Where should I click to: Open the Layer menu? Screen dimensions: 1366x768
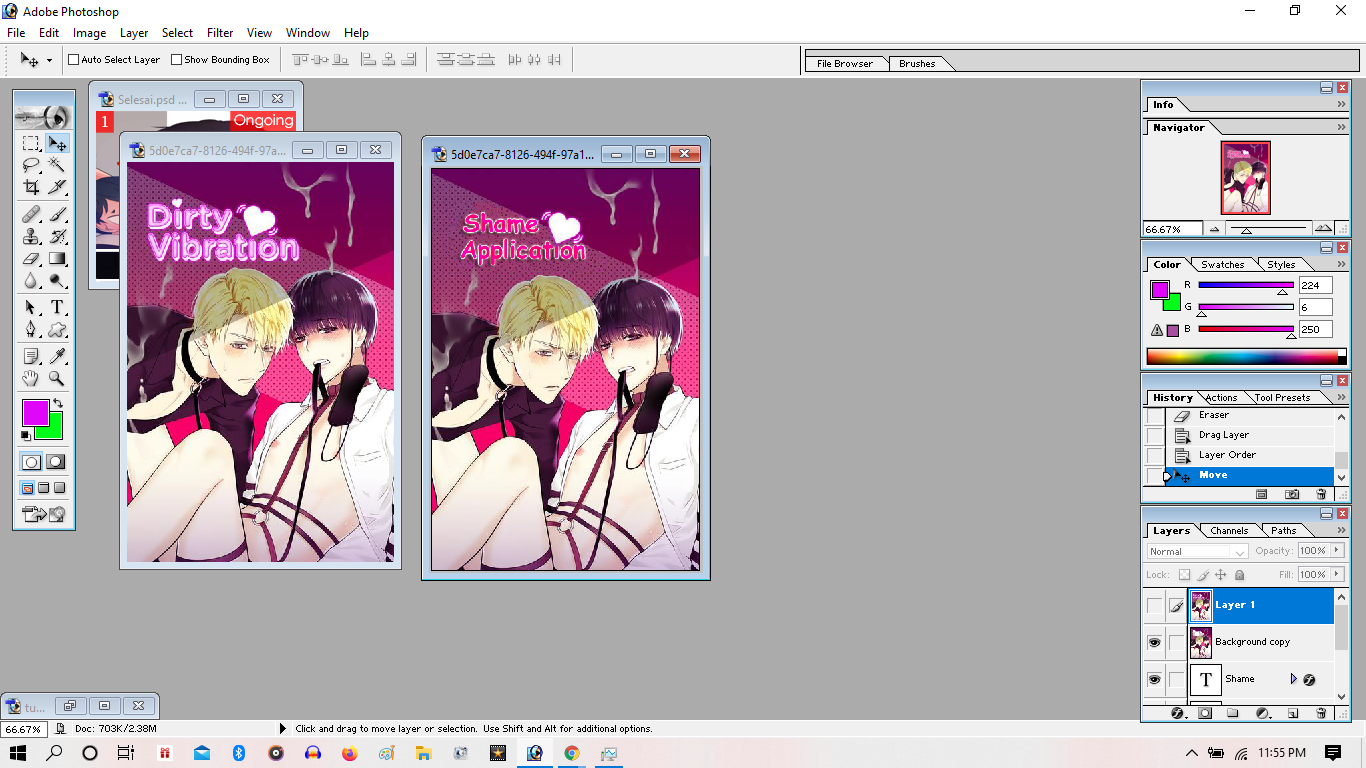(x=134, y=33)
